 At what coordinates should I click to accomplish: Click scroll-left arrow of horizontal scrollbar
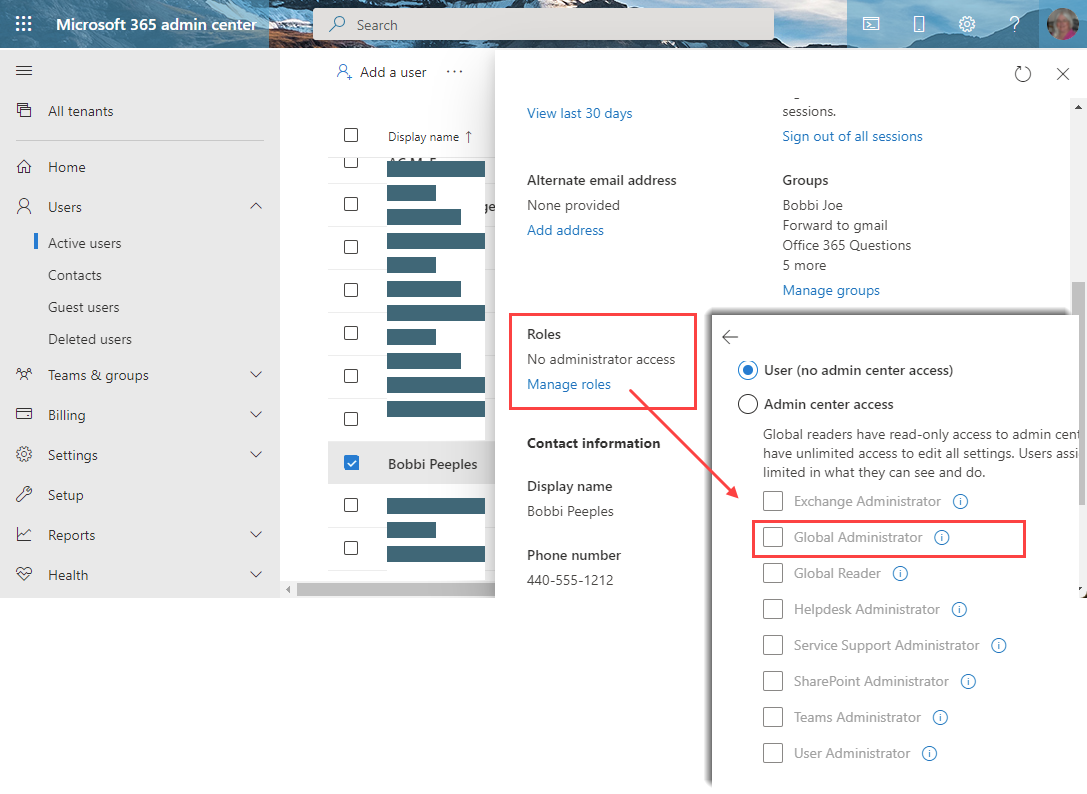[288, 589]
